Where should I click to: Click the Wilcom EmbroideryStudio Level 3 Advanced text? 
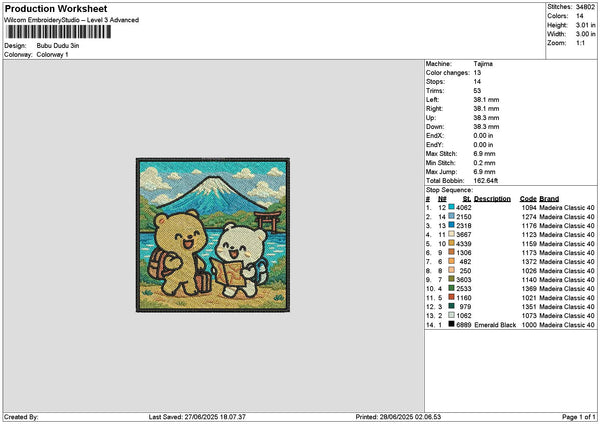[72, 20]
